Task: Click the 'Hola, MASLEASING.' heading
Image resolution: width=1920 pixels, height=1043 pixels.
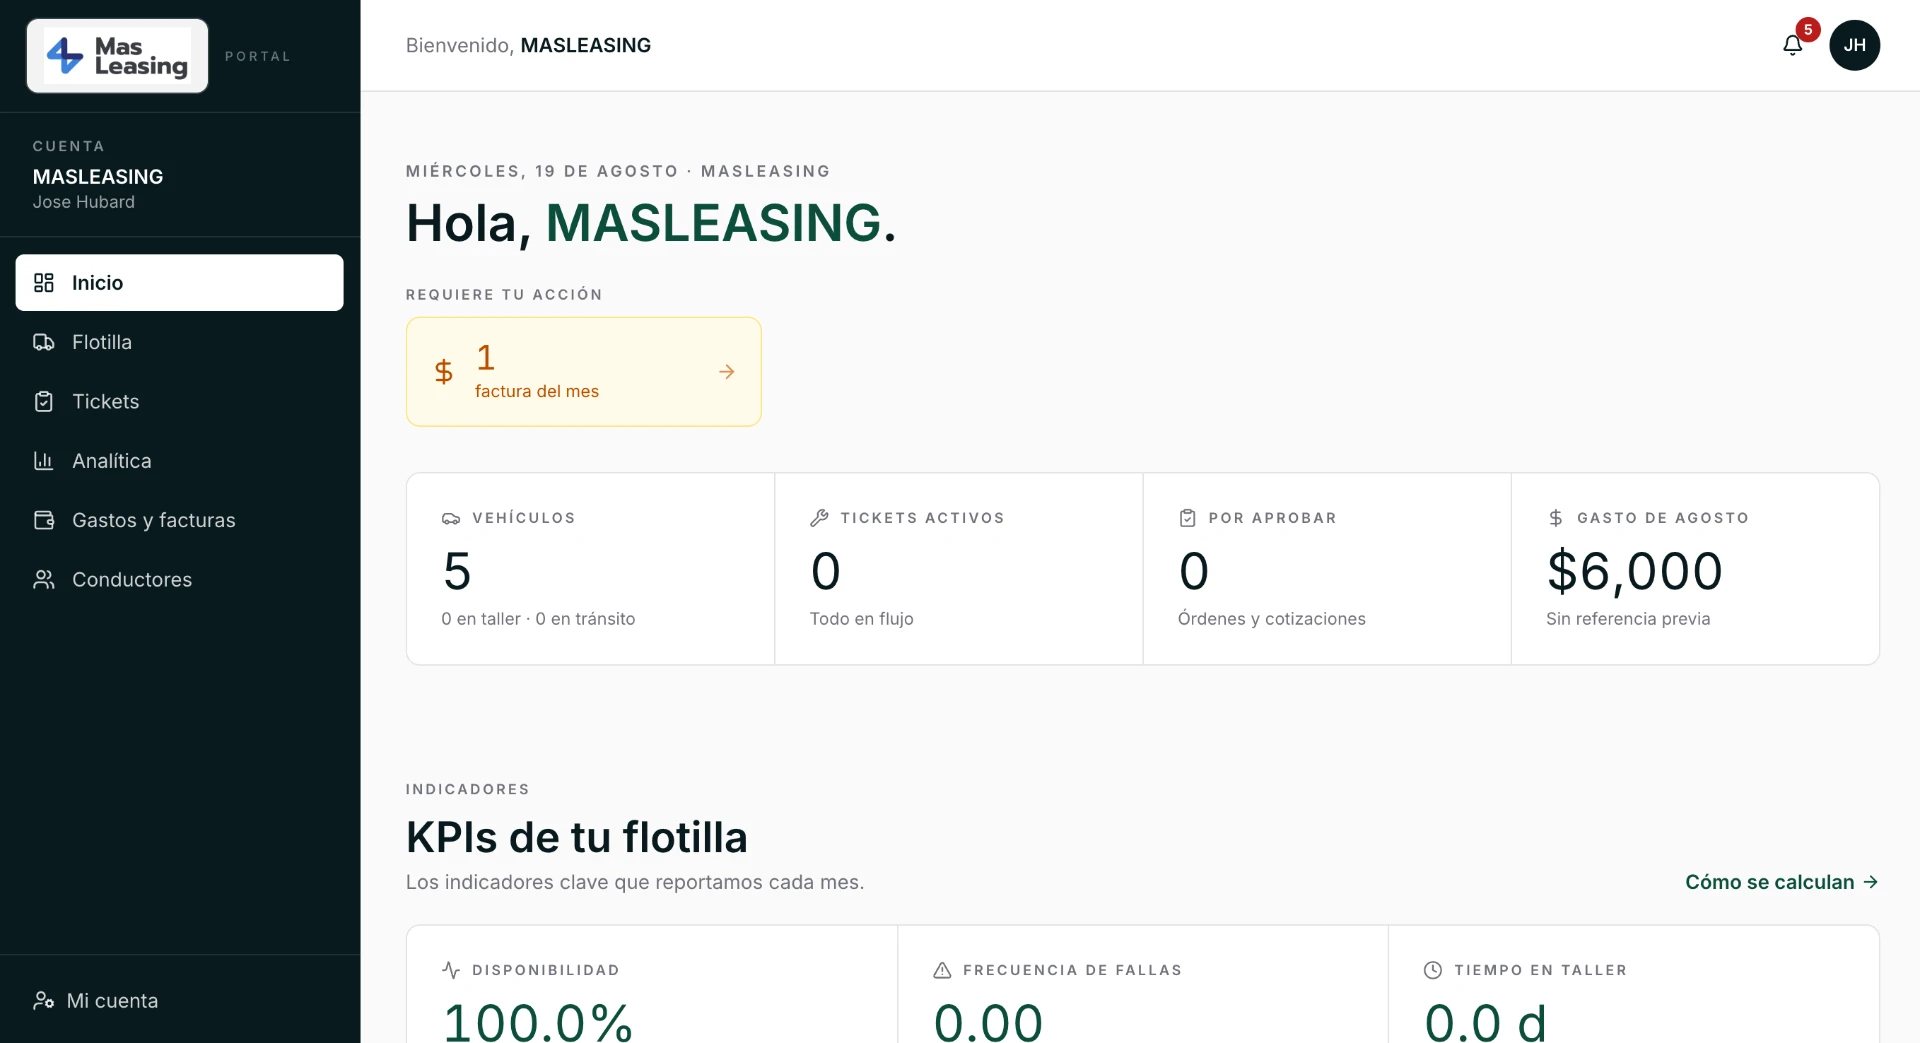Action: [x=651, y=223]
